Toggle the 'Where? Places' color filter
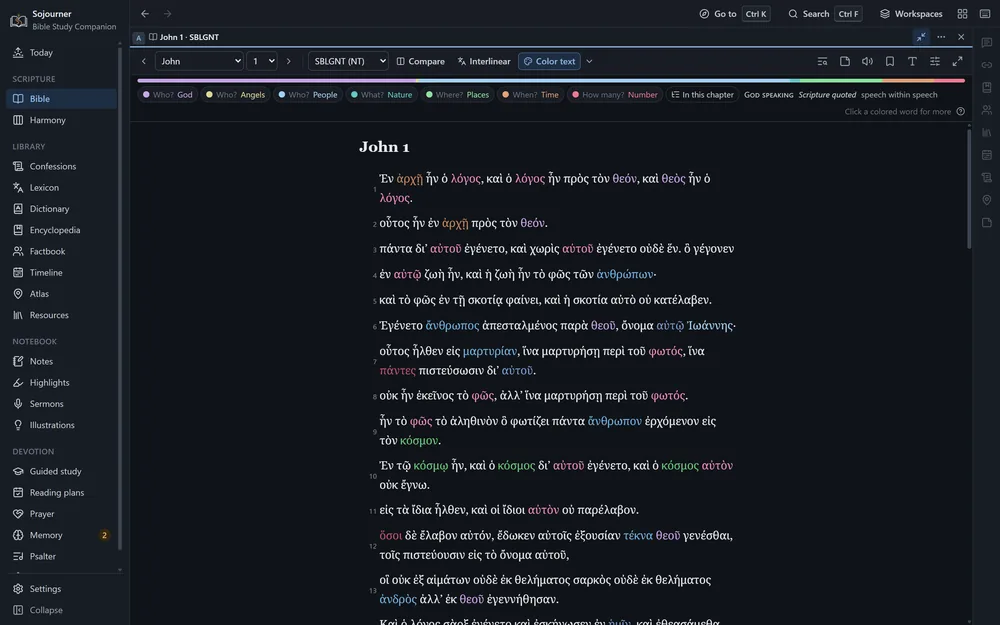 pos(457,95)
